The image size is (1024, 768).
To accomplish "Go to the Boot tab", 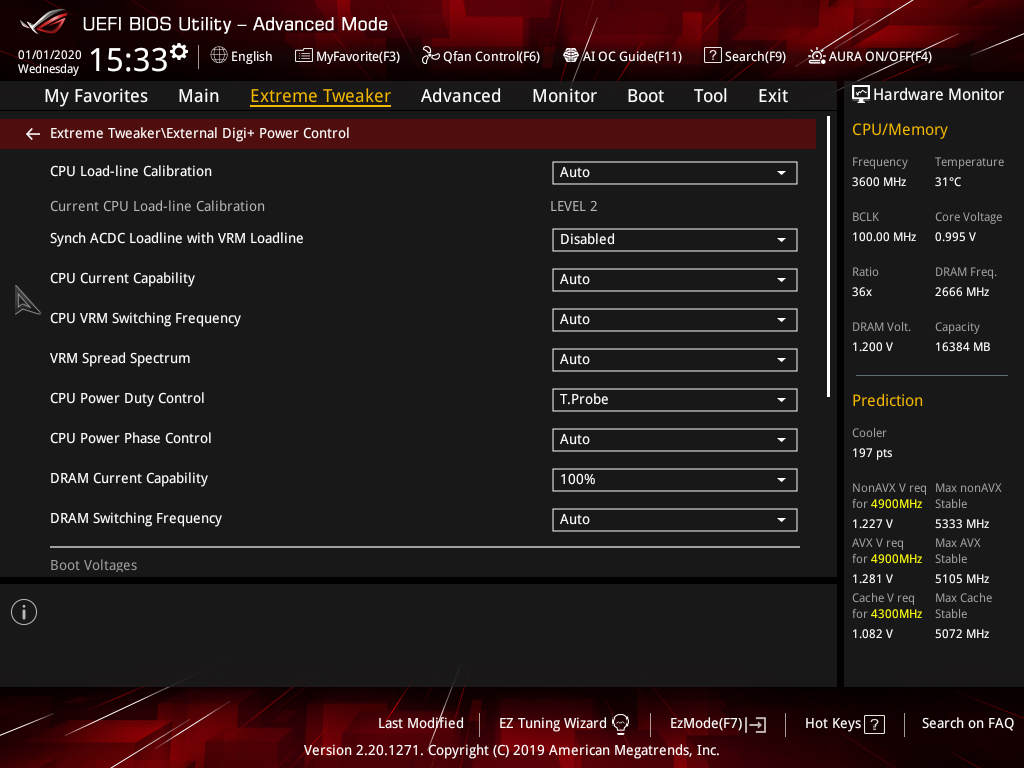I will [x=645, y=96].
